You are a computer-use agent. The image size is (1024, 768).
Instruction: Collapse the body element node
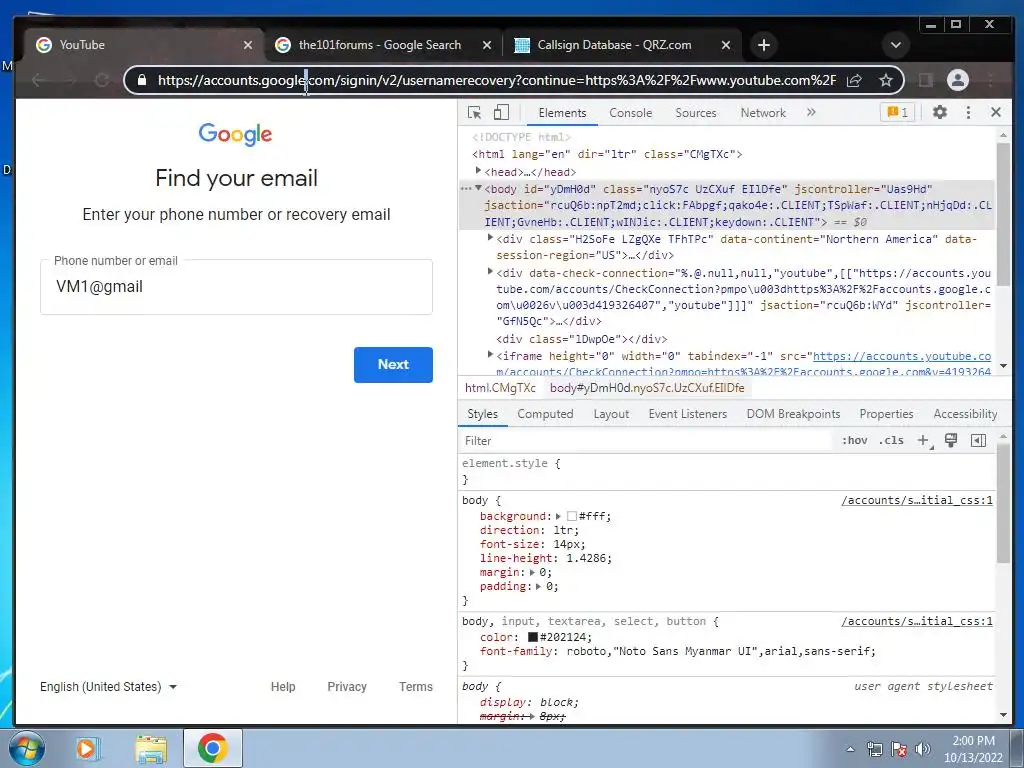pyautogui.click(x=478, y=188)
